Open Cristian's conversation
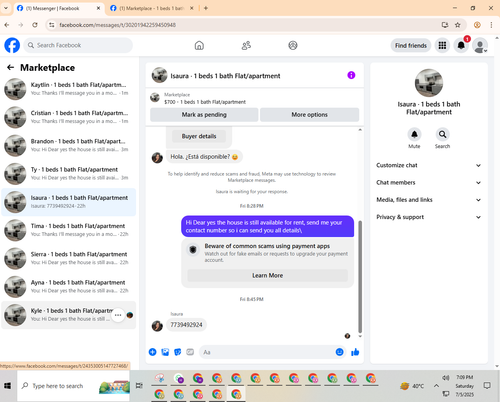Image resolution: width=500 pixels, height=402 pixels. tap(69, 117)
